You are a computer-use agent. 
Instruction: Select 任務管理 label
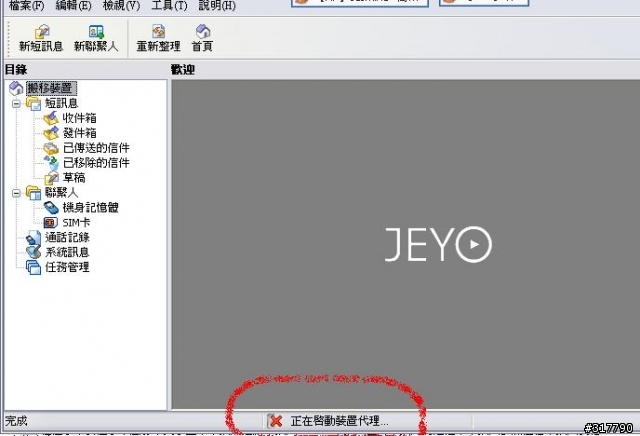67,267
